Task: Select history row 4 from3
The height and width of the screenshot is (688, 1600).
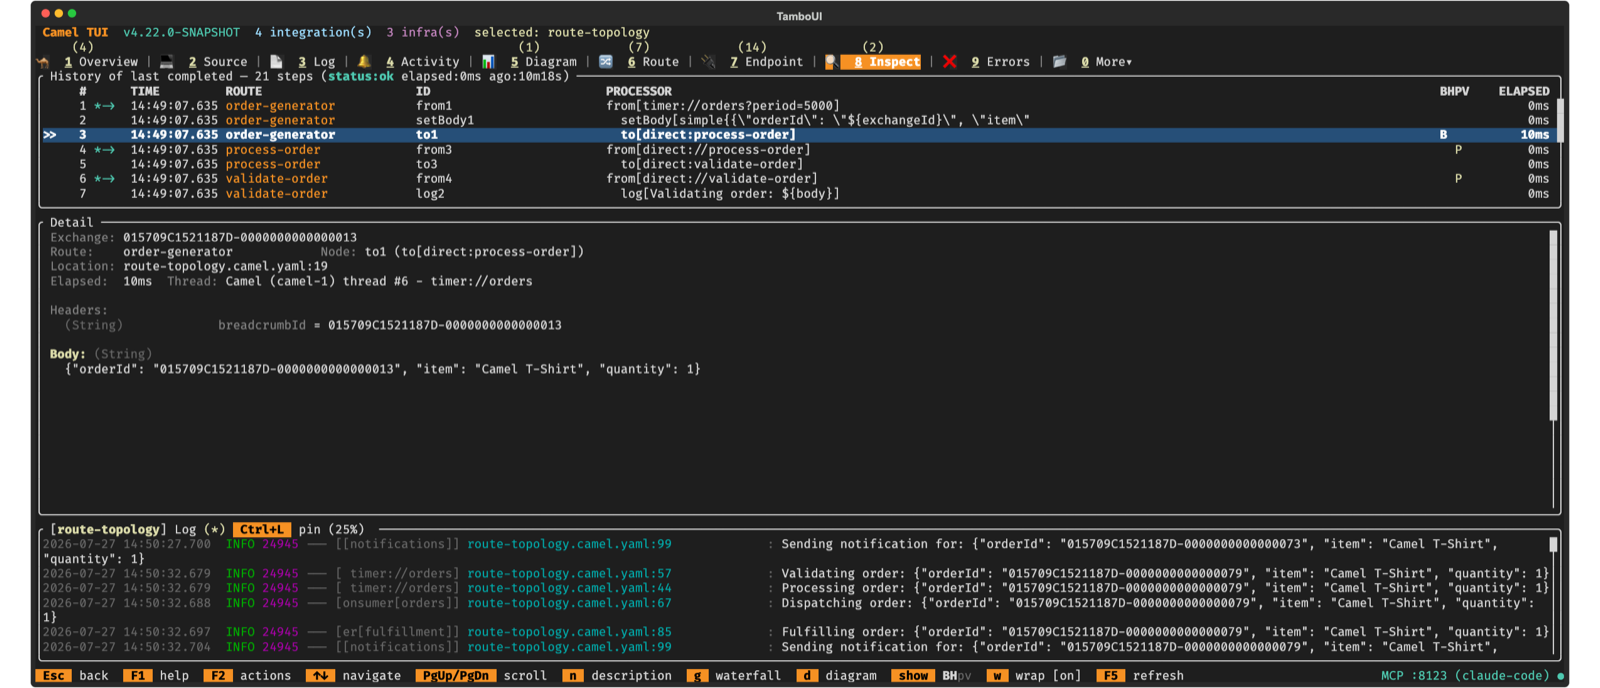Action: [x=800, y=150]
